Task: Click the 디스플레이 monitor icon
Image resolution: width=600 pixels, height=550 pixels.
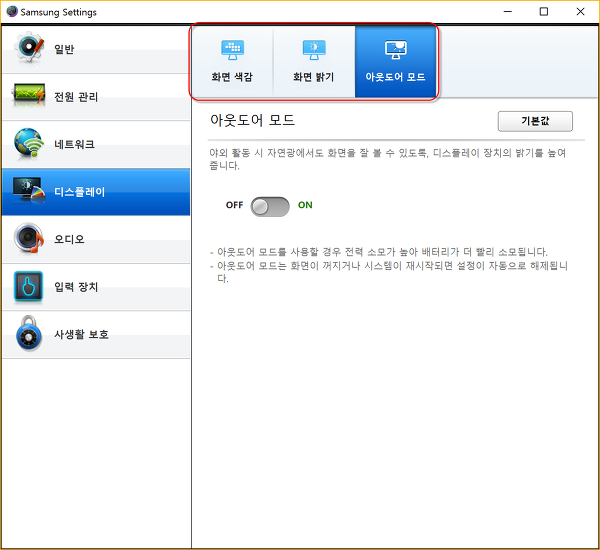Action: pos(29,190)
